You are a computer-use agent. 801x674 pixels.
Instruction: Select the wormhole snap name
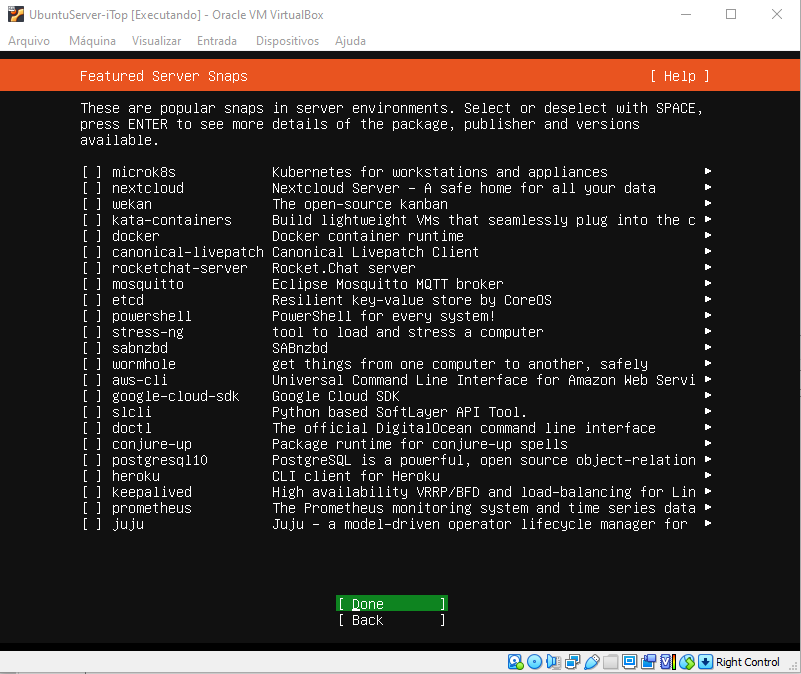[144, 364]
